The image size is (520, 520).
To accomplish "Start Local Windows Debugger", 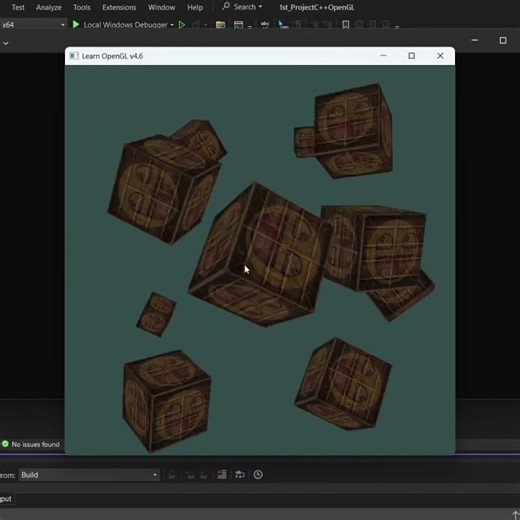I will (120, 25).
